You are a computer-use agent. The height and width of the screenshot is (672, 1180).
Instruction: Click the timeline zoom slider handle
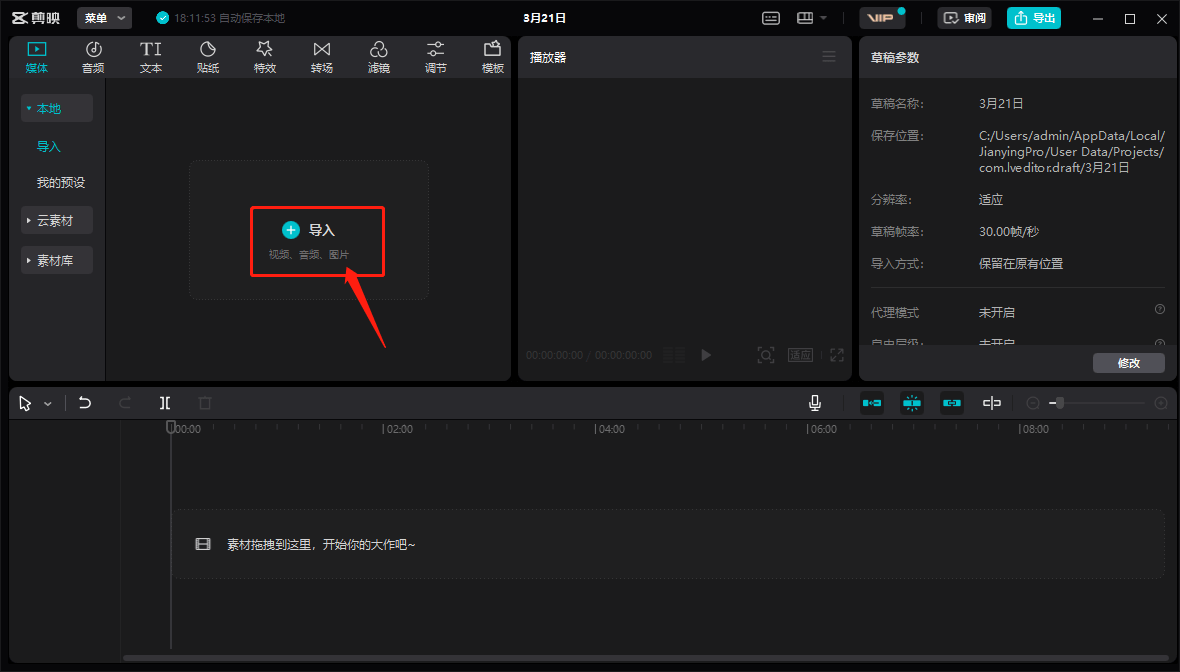pyautogui.click(x=1060, y=403)
